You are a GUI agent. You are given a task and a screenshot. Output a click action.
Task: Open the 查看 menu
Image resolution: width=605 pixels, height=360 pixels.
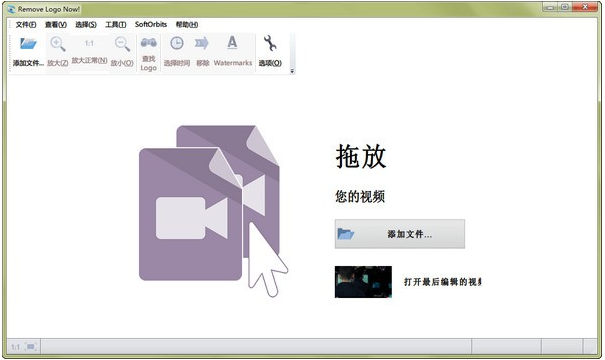pyautogui.click(x=56, y=25)
